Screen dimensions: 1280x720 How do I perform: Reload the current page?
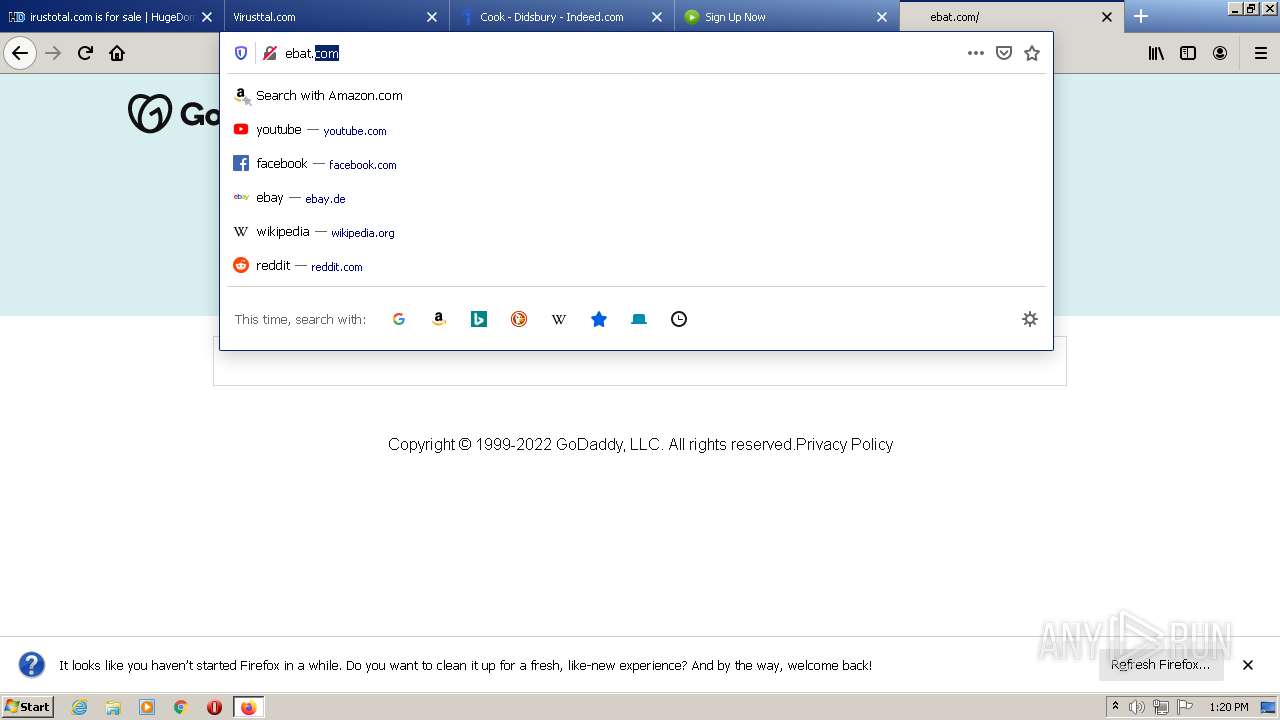85,53
